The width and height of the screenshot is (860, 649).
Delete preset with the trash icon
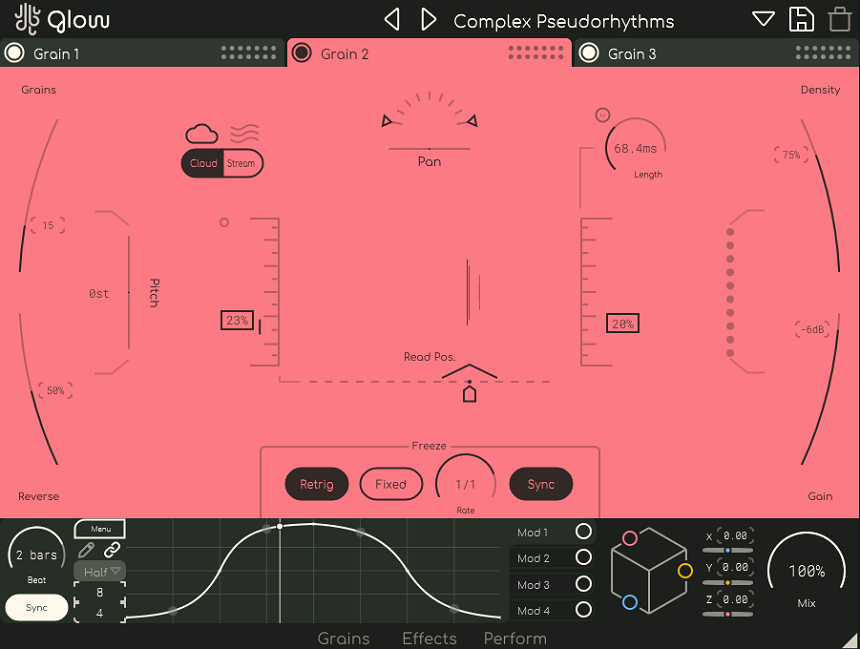pos(839,19)
